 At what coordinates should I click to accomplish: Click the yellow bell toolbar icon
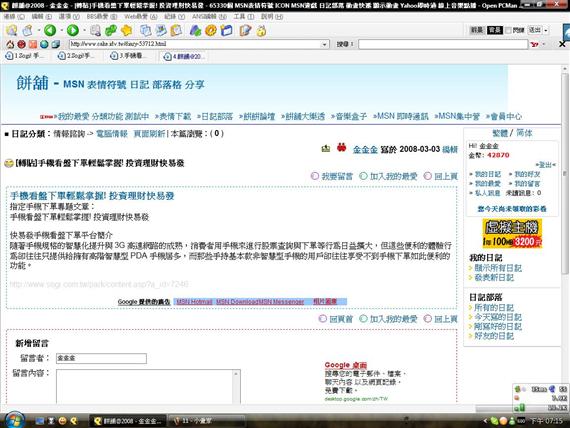(261, 31)
